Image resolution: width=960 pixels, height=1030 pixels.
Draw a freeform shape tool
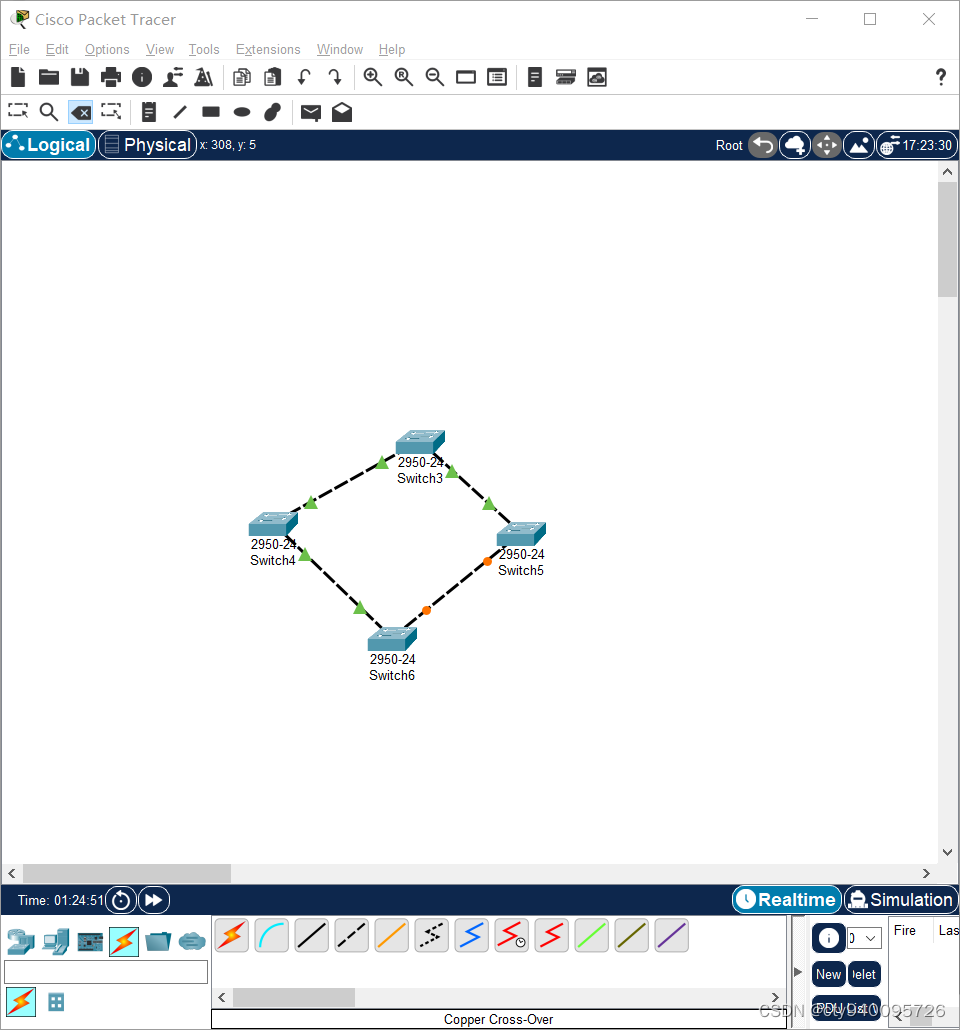click(x=273, y=112)
